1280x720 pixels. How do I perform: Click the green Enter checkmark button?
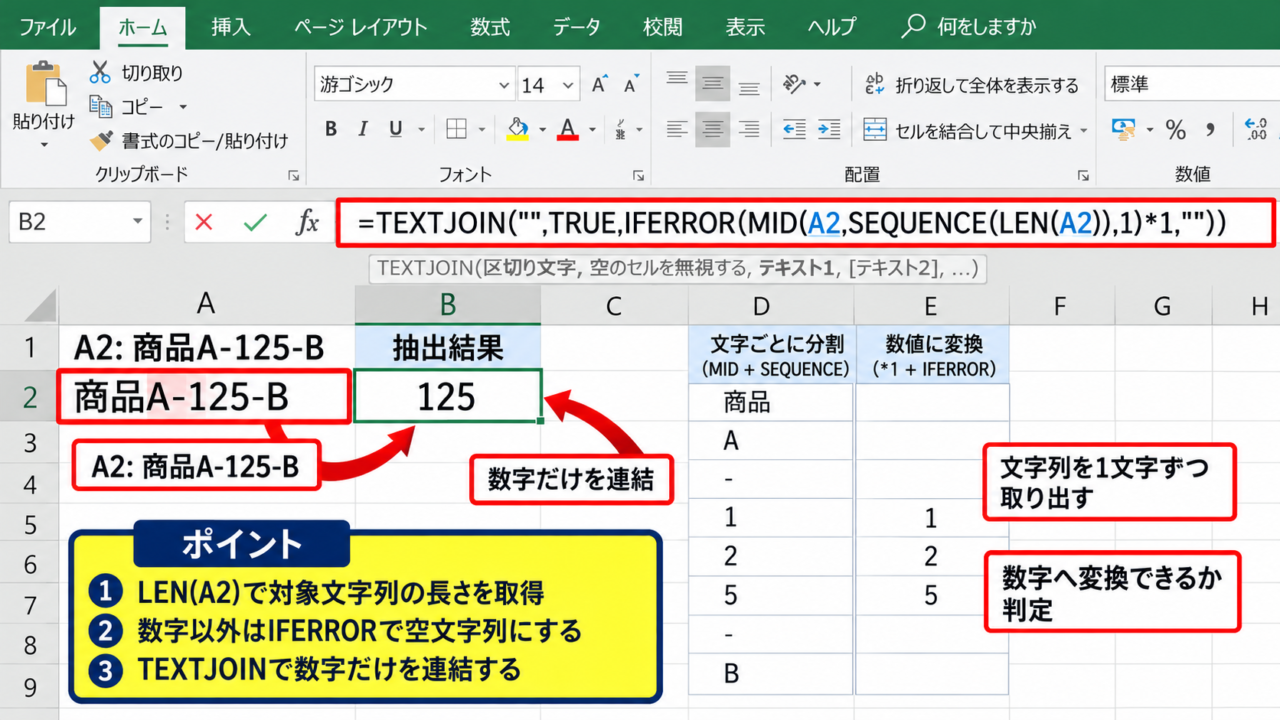256,222
